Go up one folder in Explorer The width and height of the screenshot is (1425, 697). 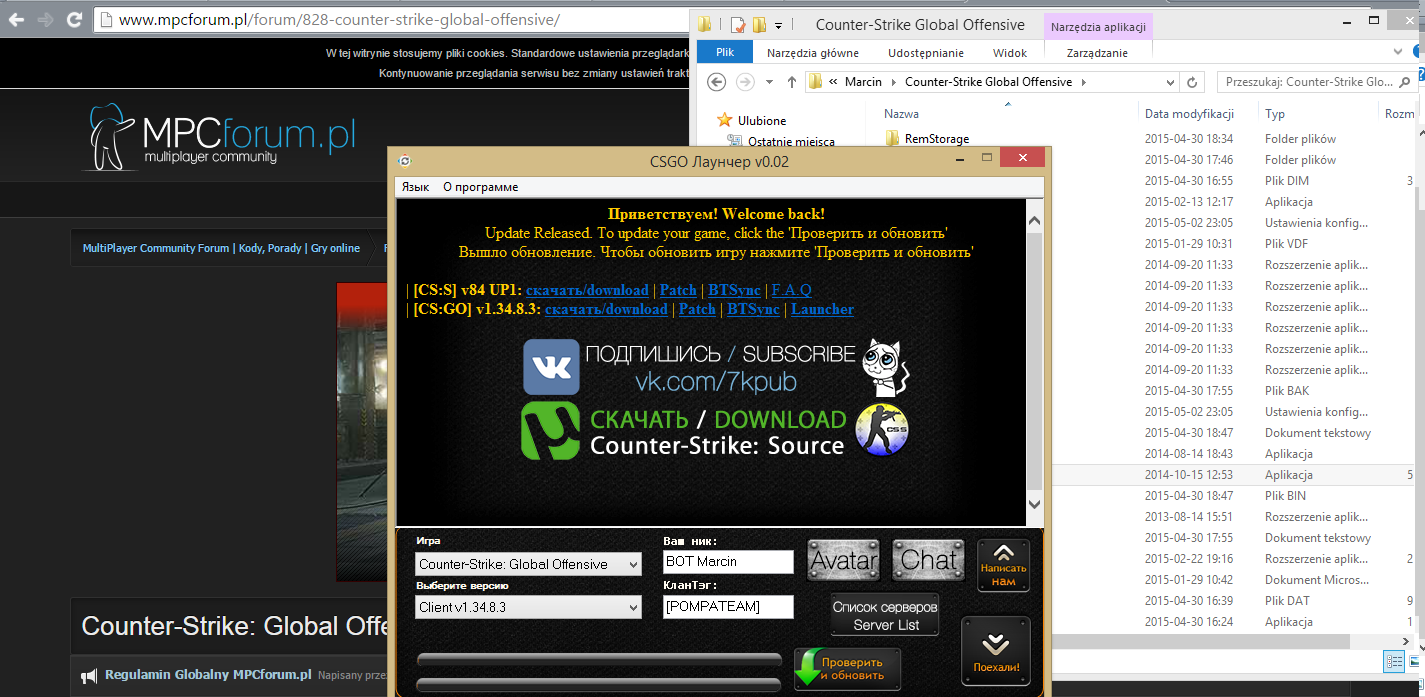click(x=791, y=82)
